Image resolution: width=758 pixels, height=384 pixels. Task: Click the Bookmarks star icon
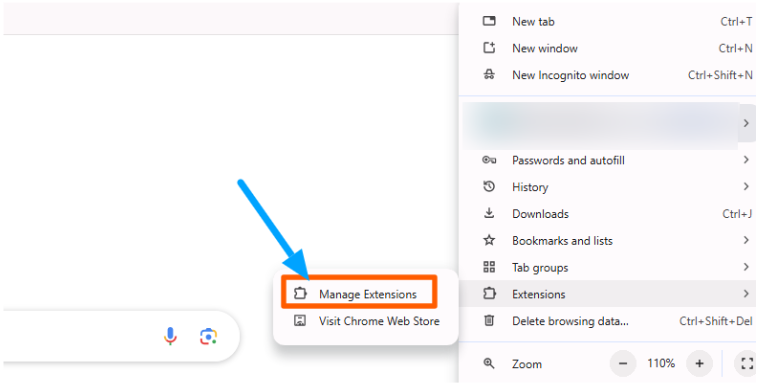click(489, 240)
